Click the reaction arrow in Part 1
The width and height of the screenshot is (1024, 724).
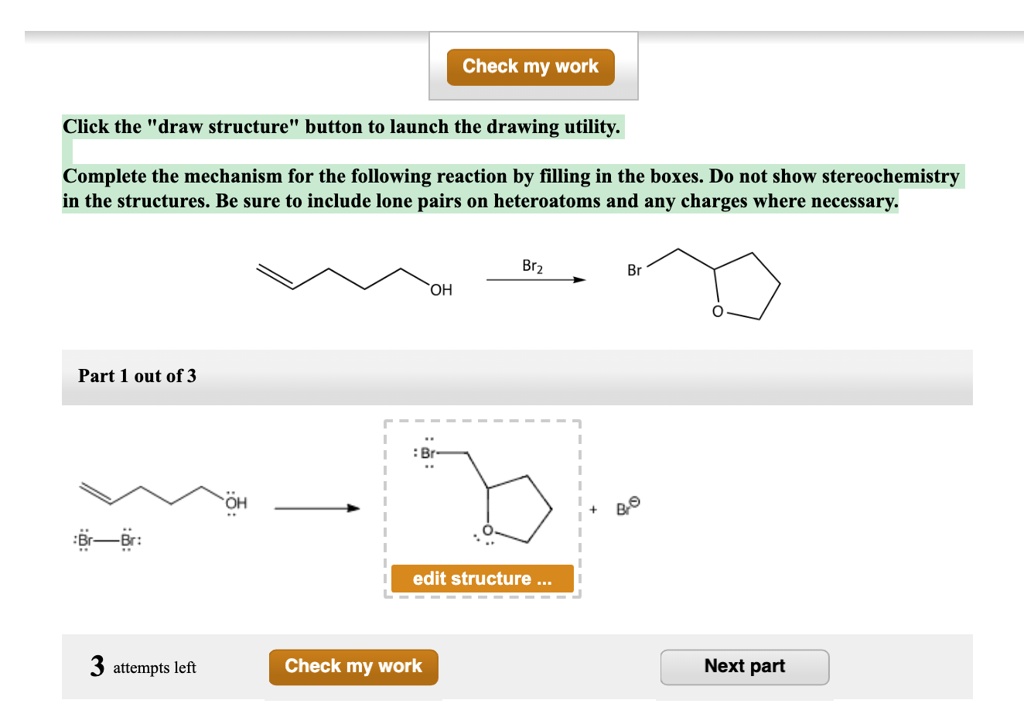pyautogui.click(x=315, y=507)
